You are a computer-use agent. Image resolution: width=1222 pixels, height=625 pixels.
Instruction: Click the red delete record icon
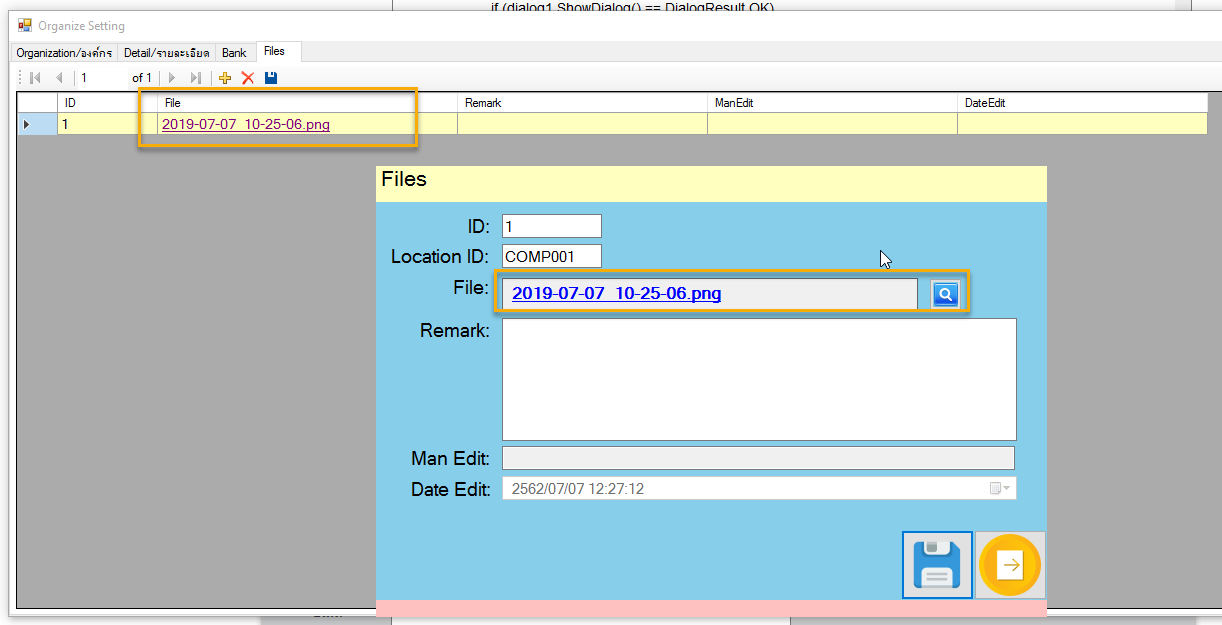tap(248, 78)
